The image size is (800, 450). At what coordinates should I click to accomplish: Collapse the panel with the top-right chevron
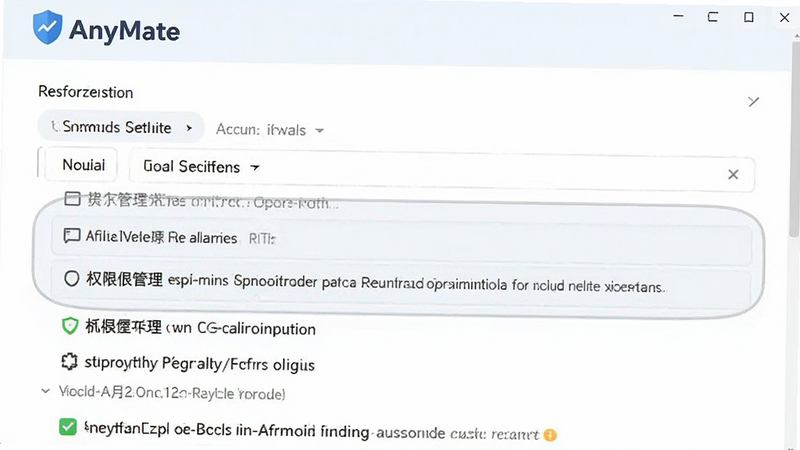coord(753,101)
